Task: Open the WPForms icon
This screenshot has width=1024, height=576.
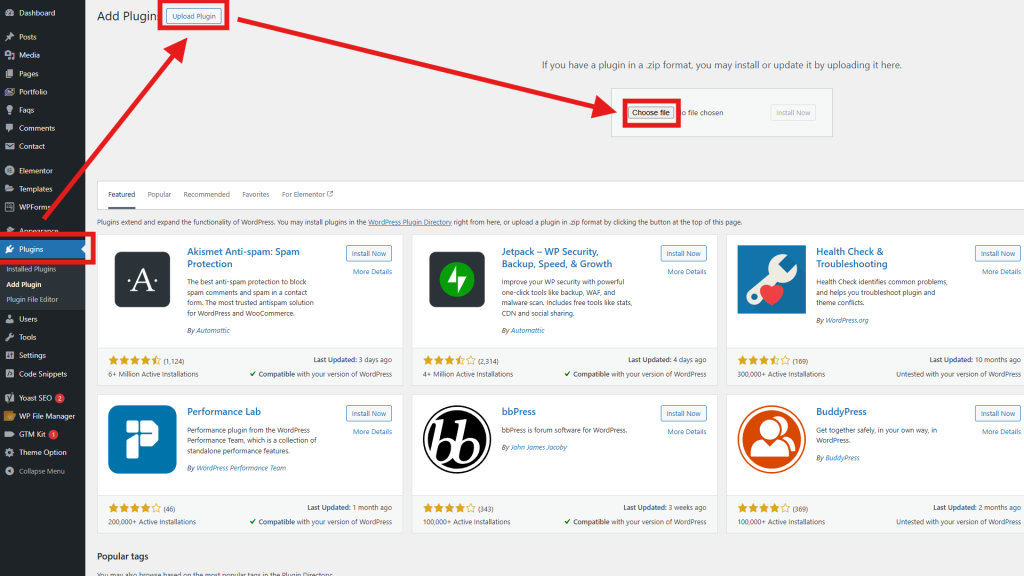Action: tap(10, 207)
